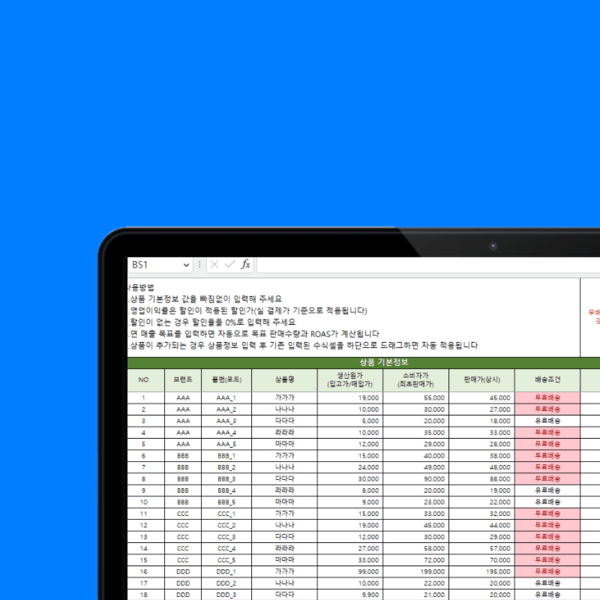Select the cell CCC_5

227,560
